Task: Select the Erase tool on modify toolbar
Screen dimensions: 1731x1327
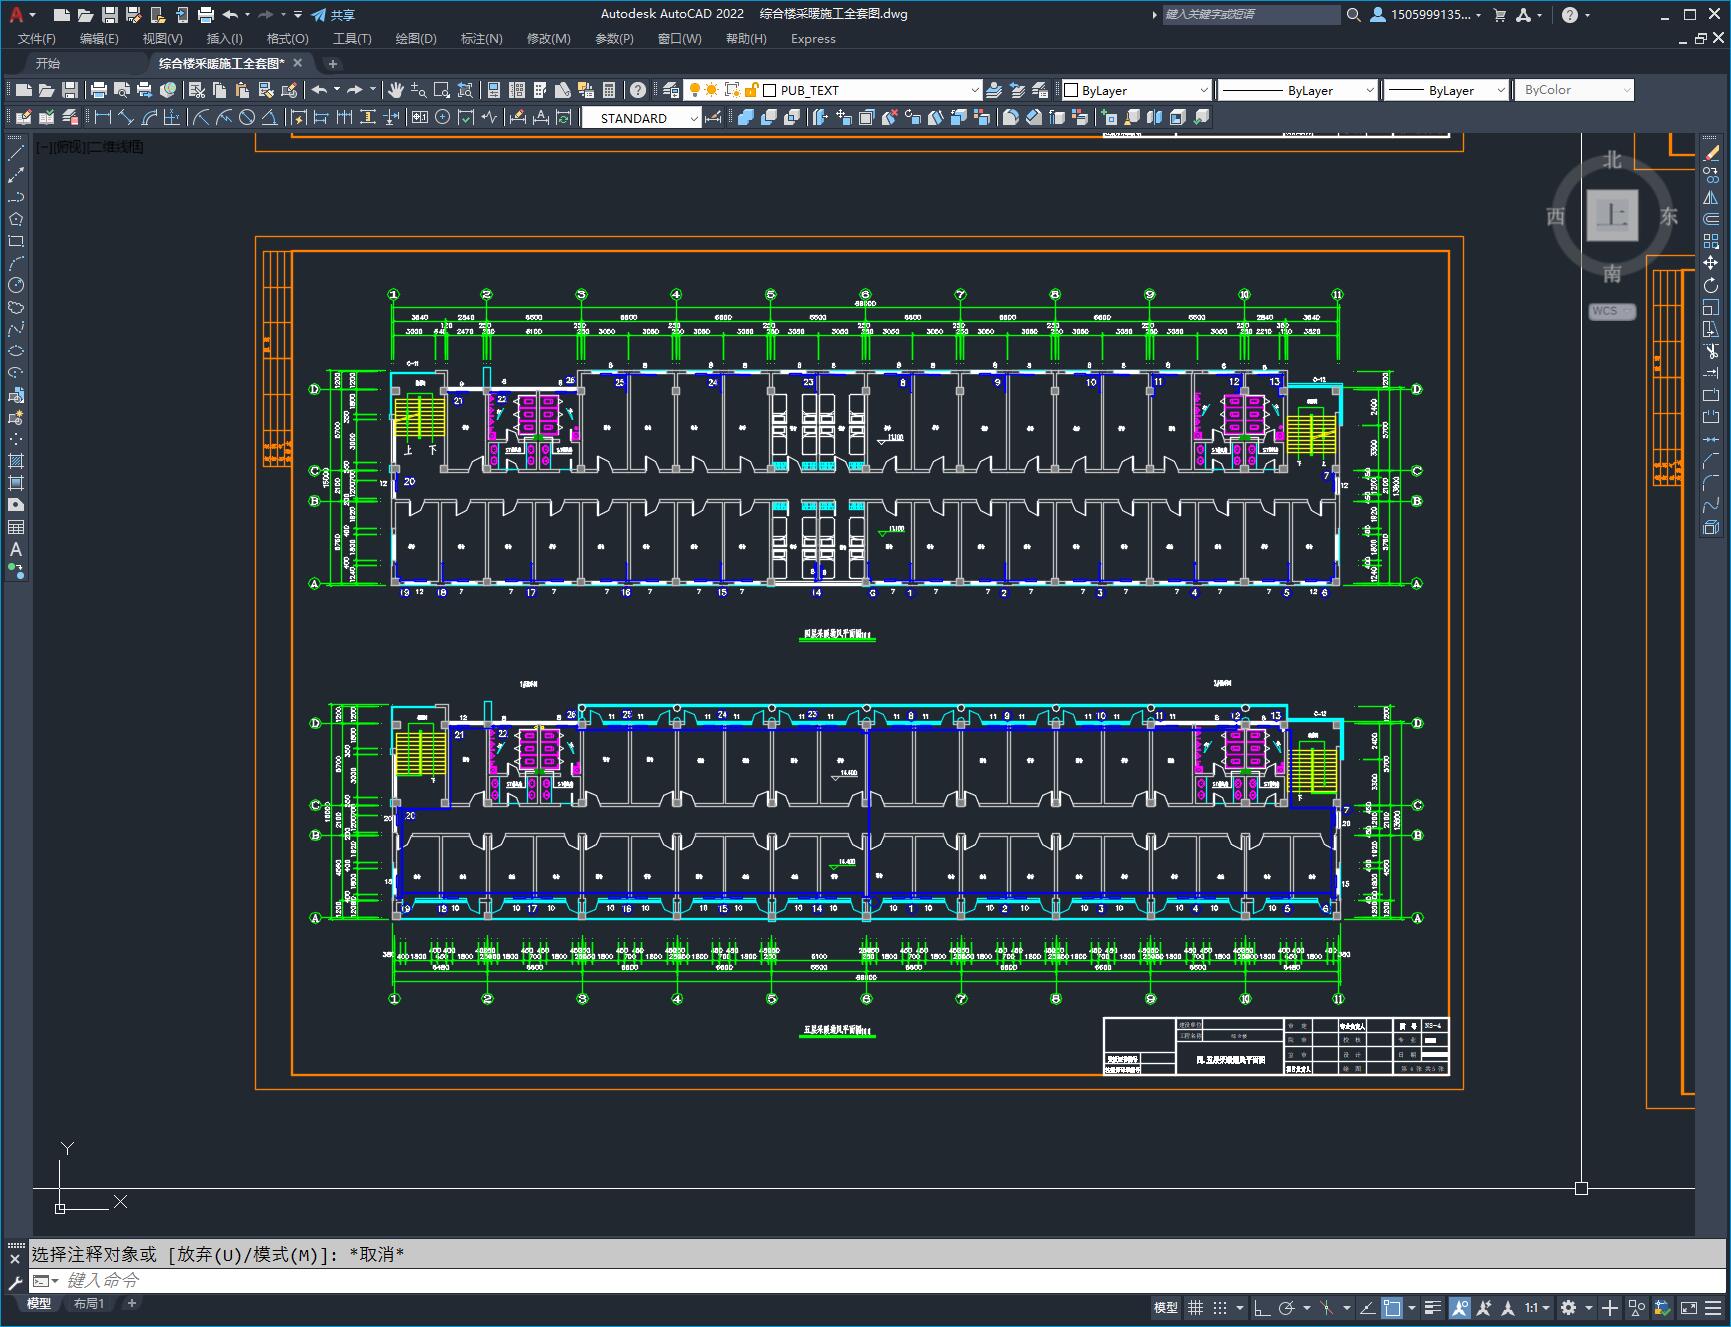Action: [x=1711, y=153]
